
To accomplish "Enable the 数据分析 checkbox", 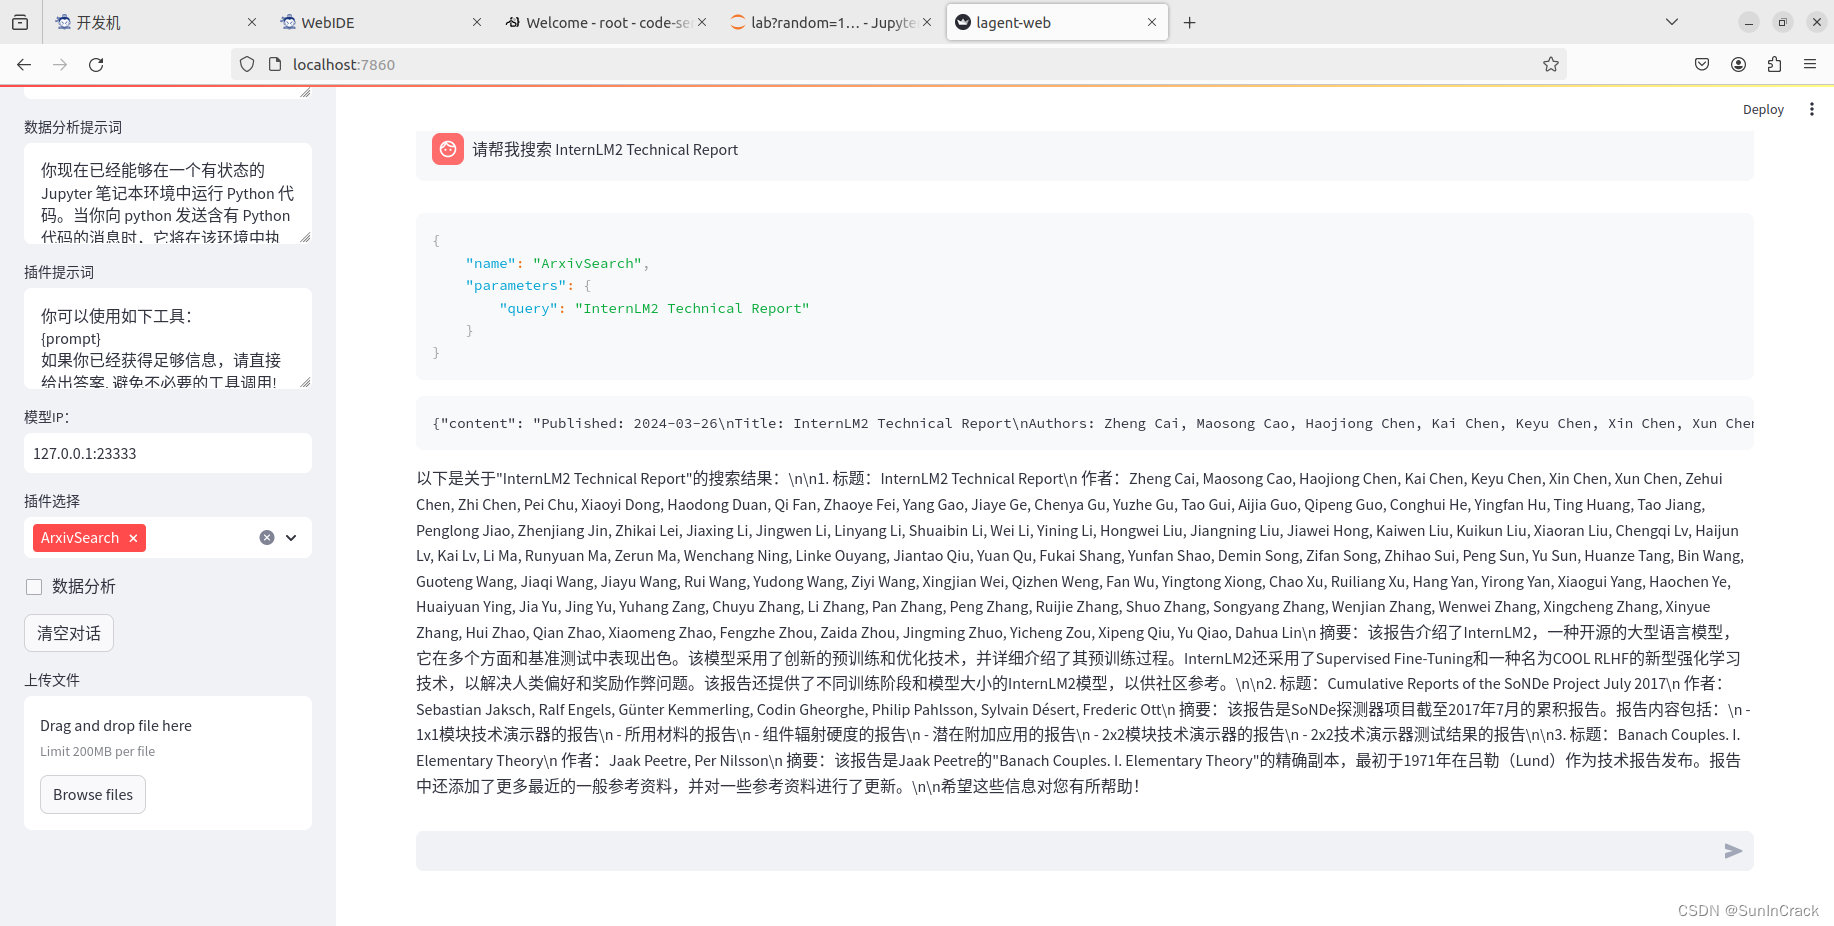I will click(34, 587).
